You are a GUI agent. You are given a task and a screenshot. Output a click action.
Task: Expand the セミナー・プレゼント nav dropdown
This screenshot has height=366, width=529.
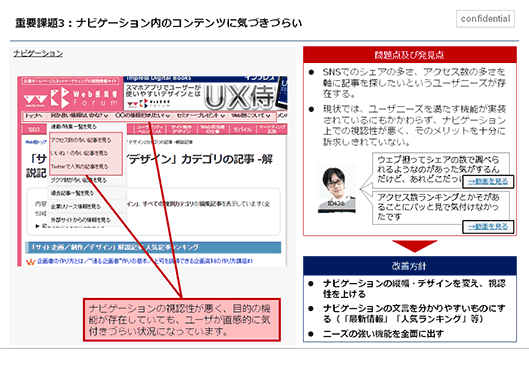[x=200, y=116]
